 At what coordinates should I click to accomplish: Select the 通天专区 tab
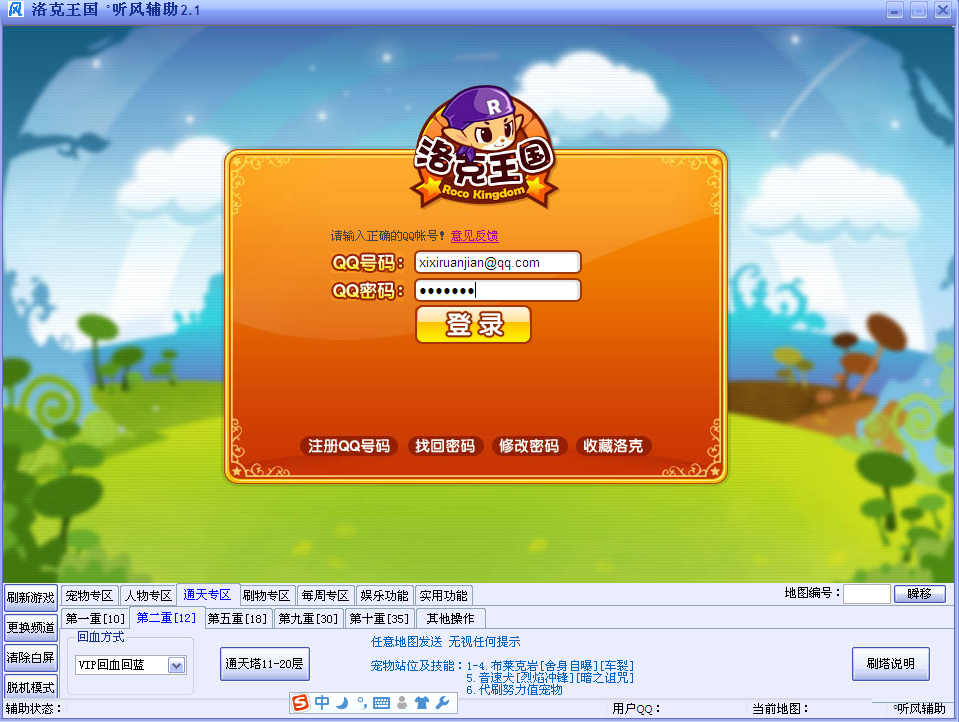click(207, 595)
